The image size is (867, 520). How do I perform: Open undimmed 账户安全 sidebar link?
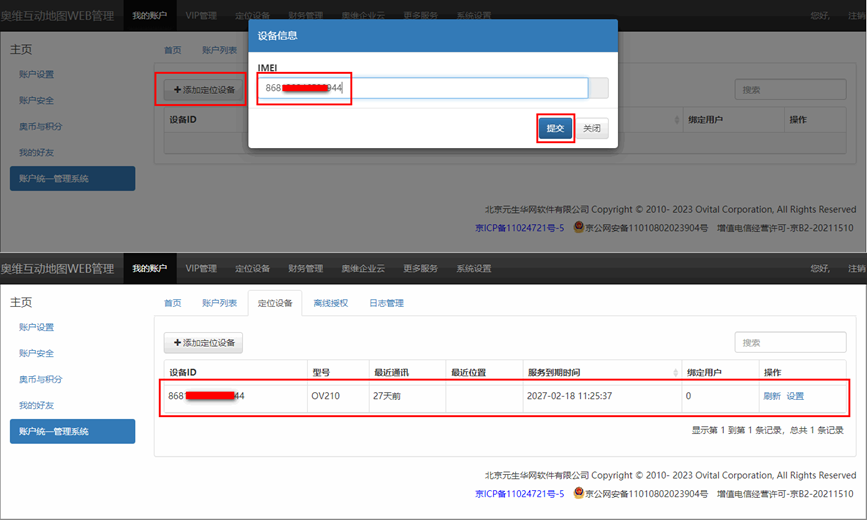tap(36, 353)
